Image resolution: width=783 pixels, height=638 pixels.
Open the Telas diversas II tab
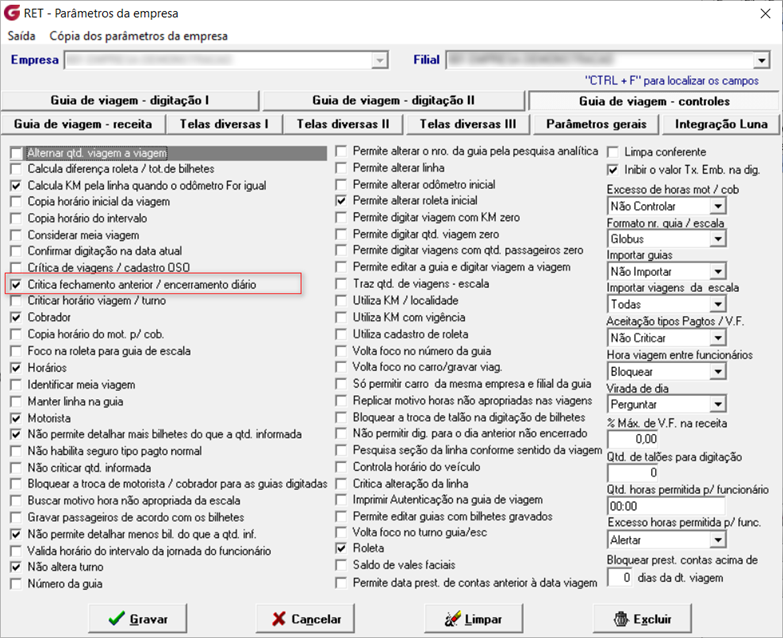click(x=343, y=124)
